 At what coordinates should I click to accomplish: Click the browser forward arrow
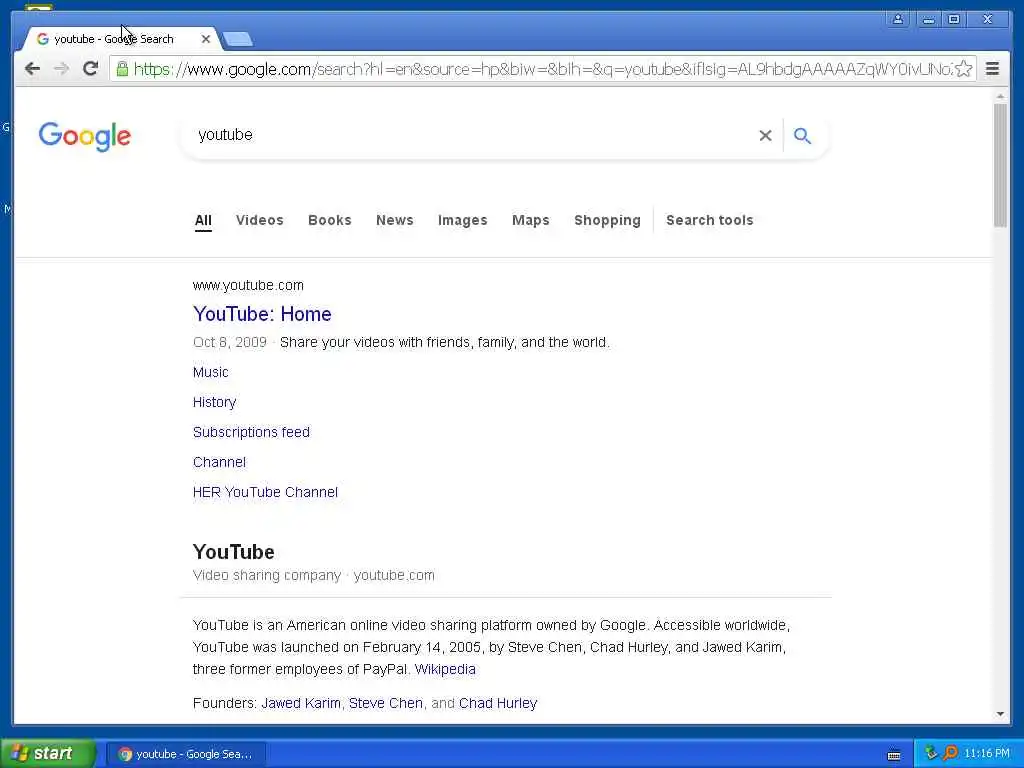pos(61,69)
